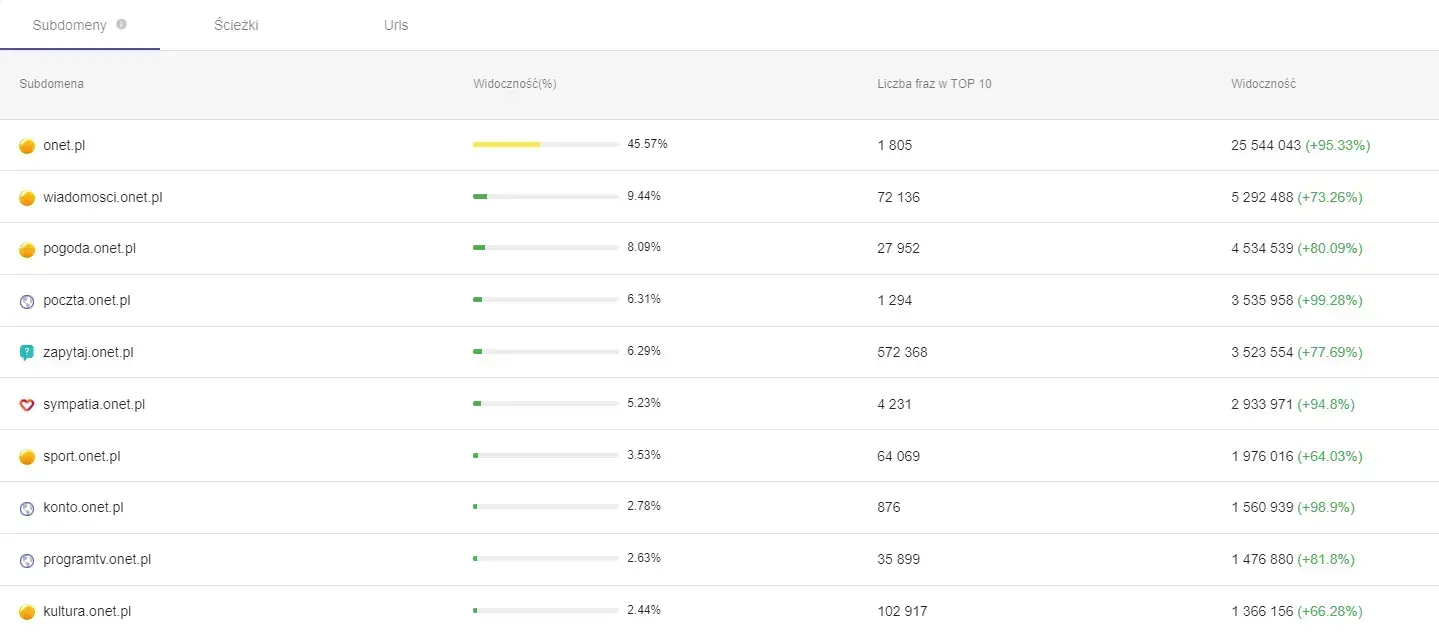This screenshot has height=632, width=1439.
Task: Click the onet.pl yellow favicon icon
Action: pos(27,146)
